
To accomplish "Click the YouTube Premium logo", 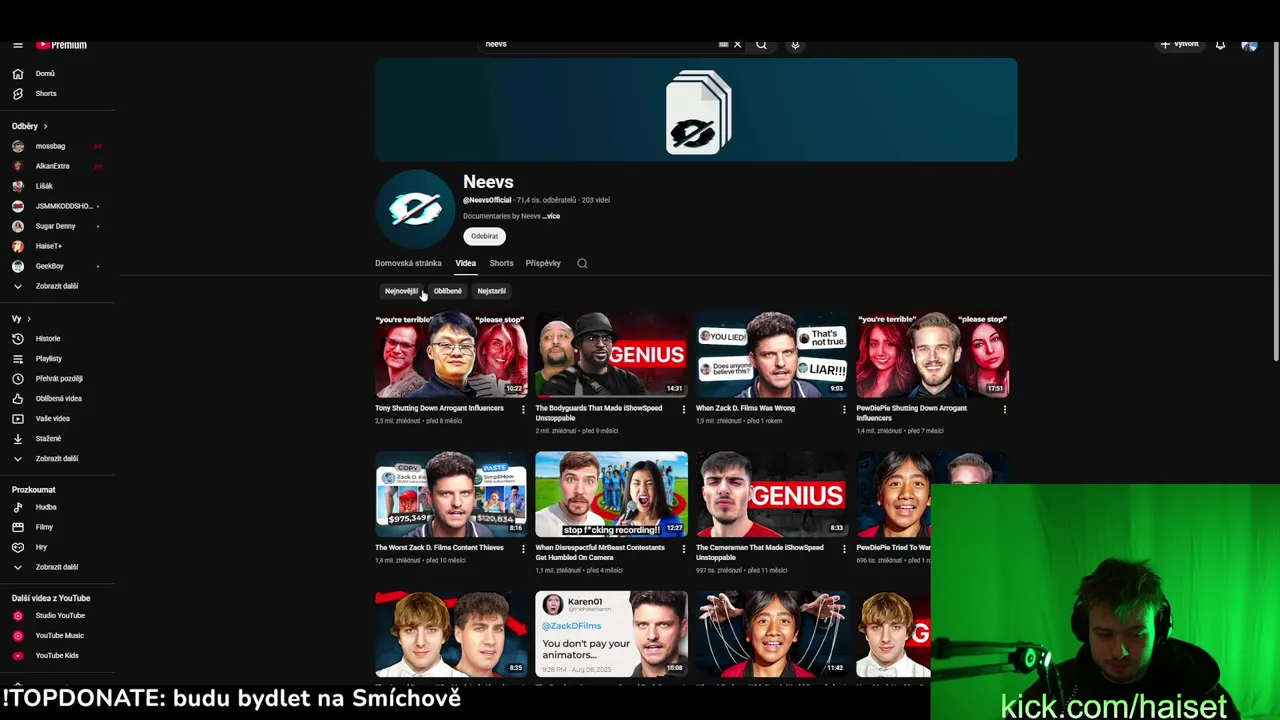I will click(62, 45).
